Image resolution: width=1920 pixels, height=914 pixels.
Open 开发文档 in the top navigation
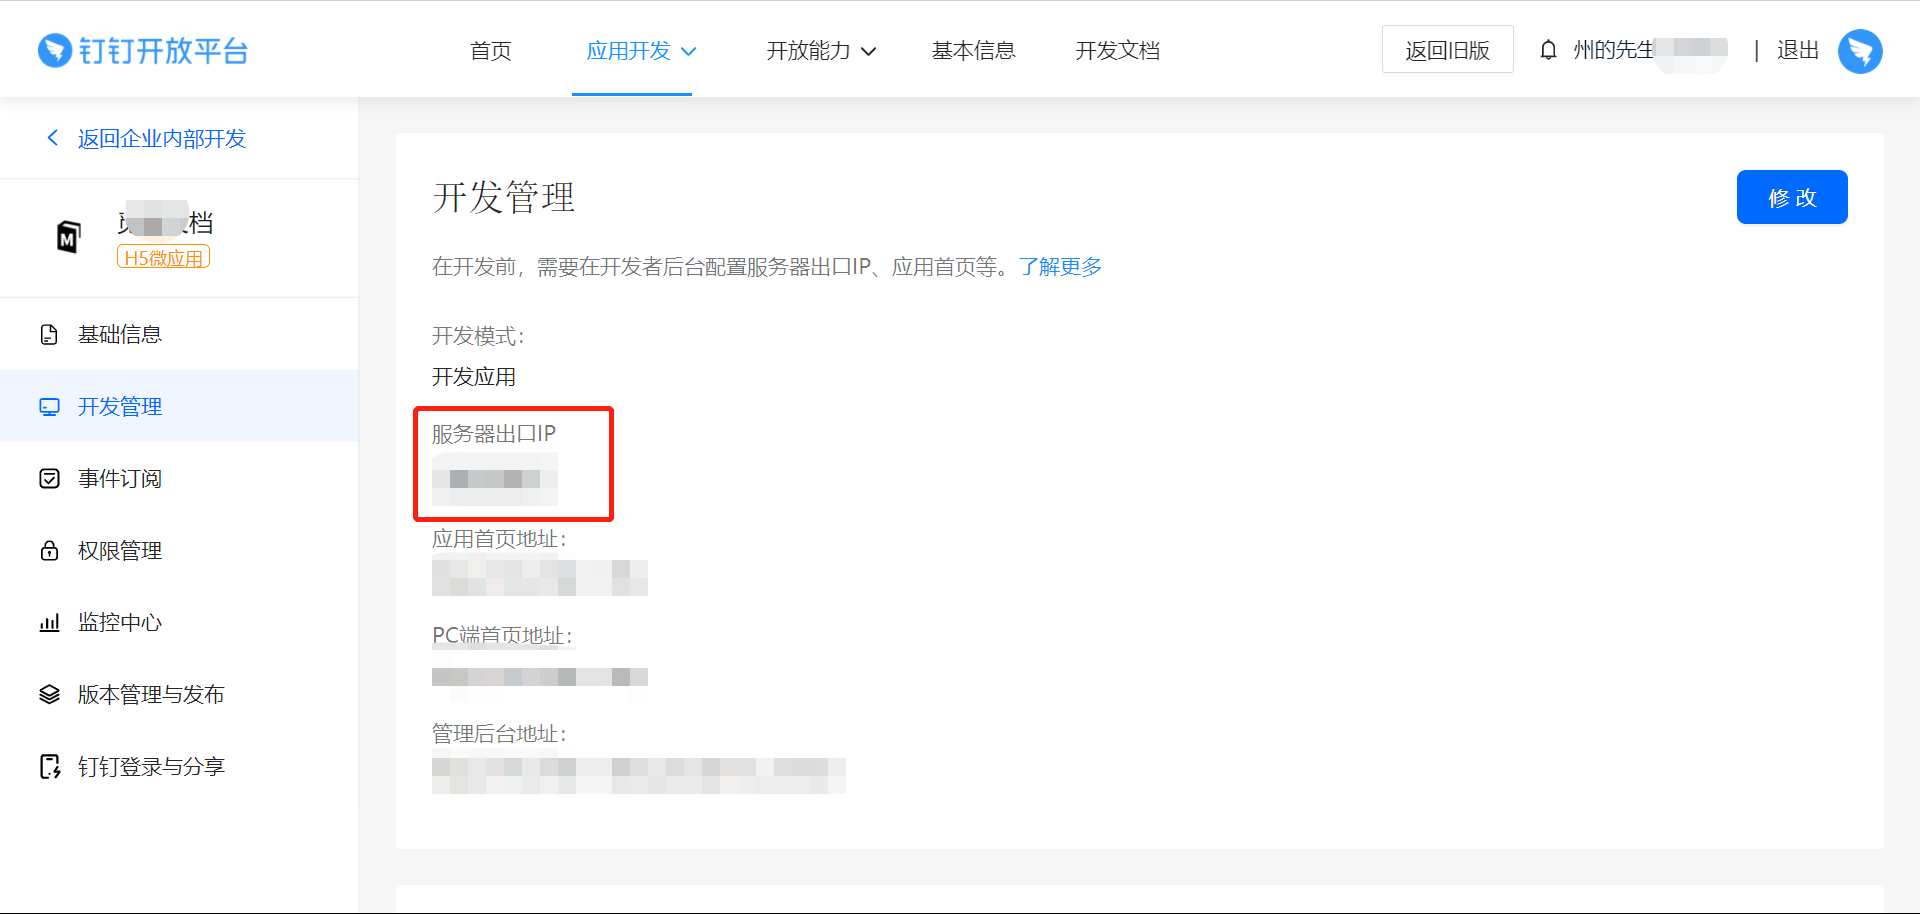(x=1117, y=51)
